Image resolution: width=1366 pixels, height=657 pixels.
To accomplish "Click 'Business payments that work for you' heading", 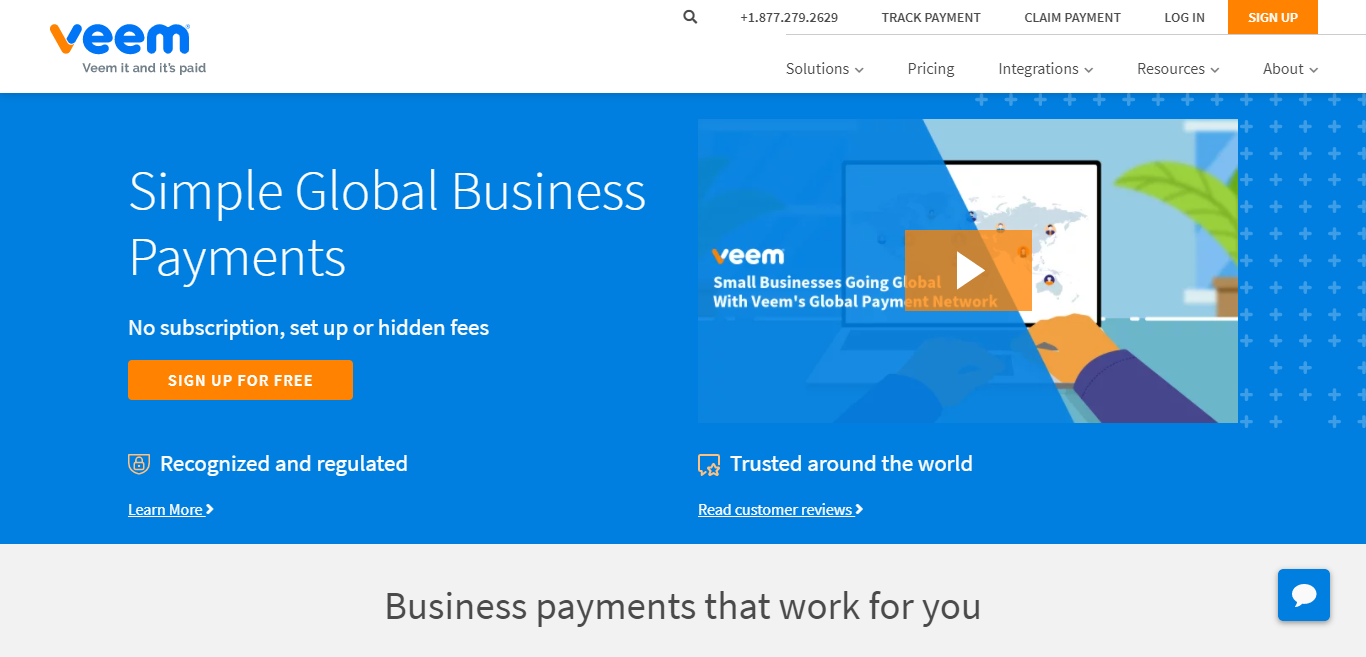I will point(683,606).
